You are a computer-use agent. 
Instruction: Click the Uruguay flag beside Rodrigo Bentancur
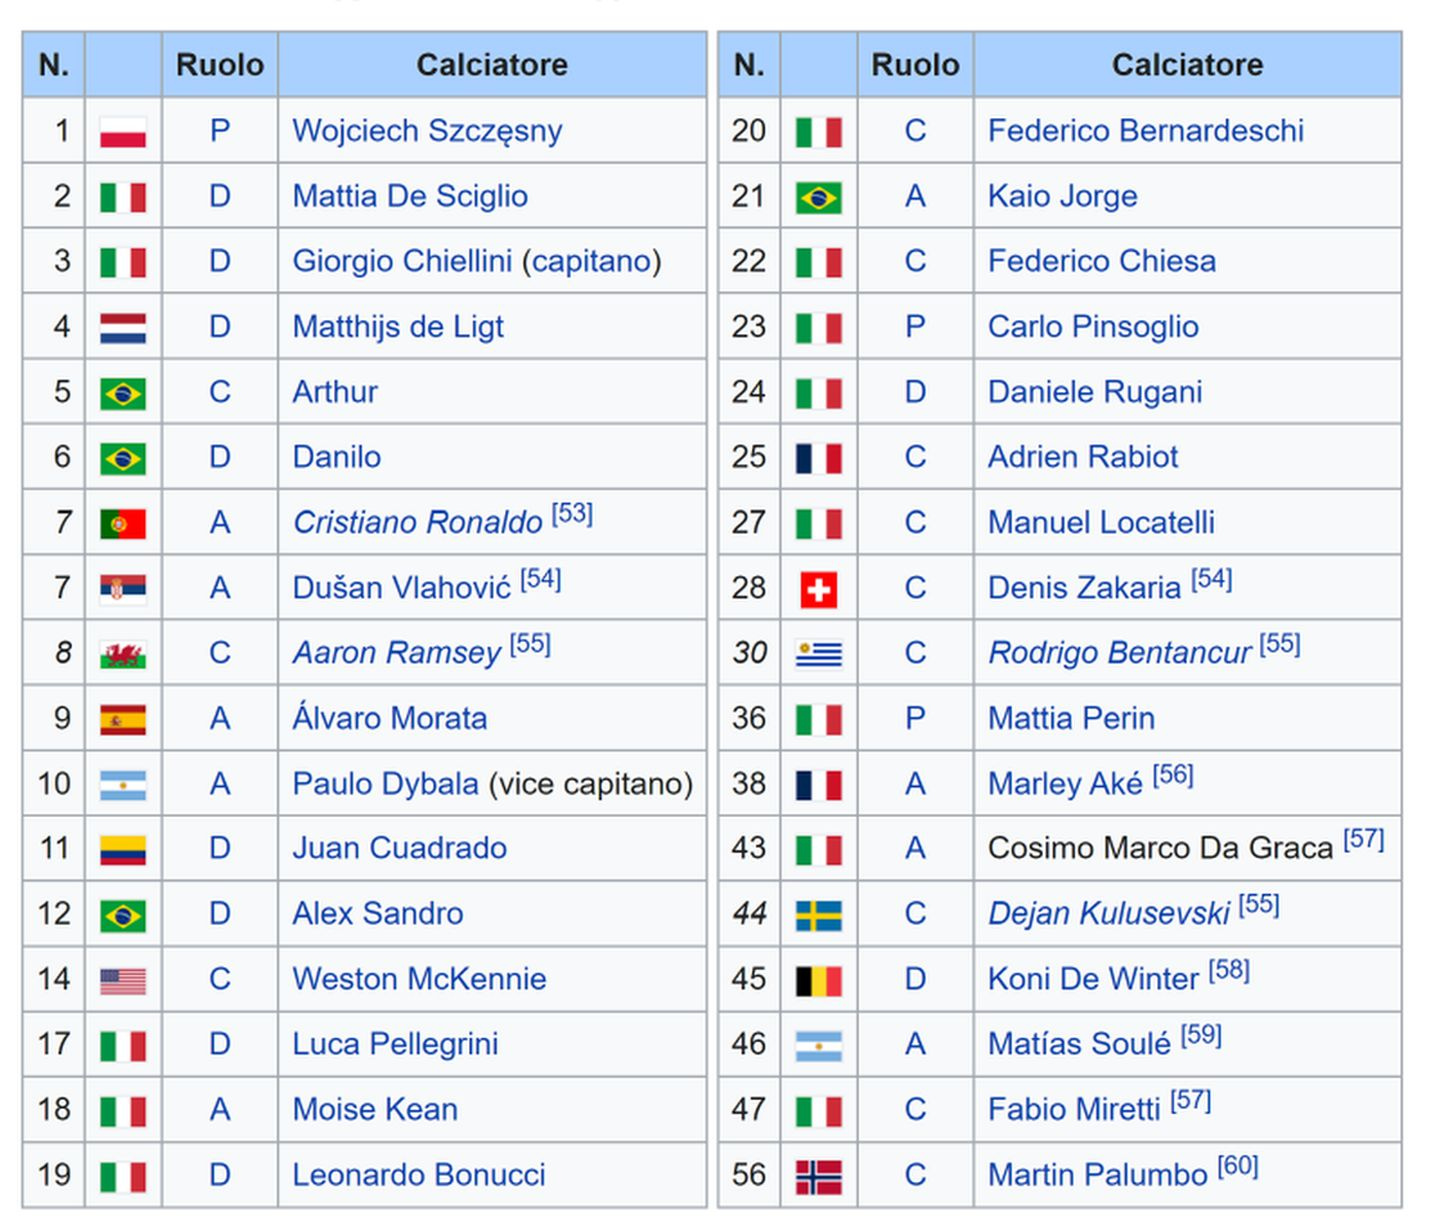pyautogui.click(x=818, y=655)
